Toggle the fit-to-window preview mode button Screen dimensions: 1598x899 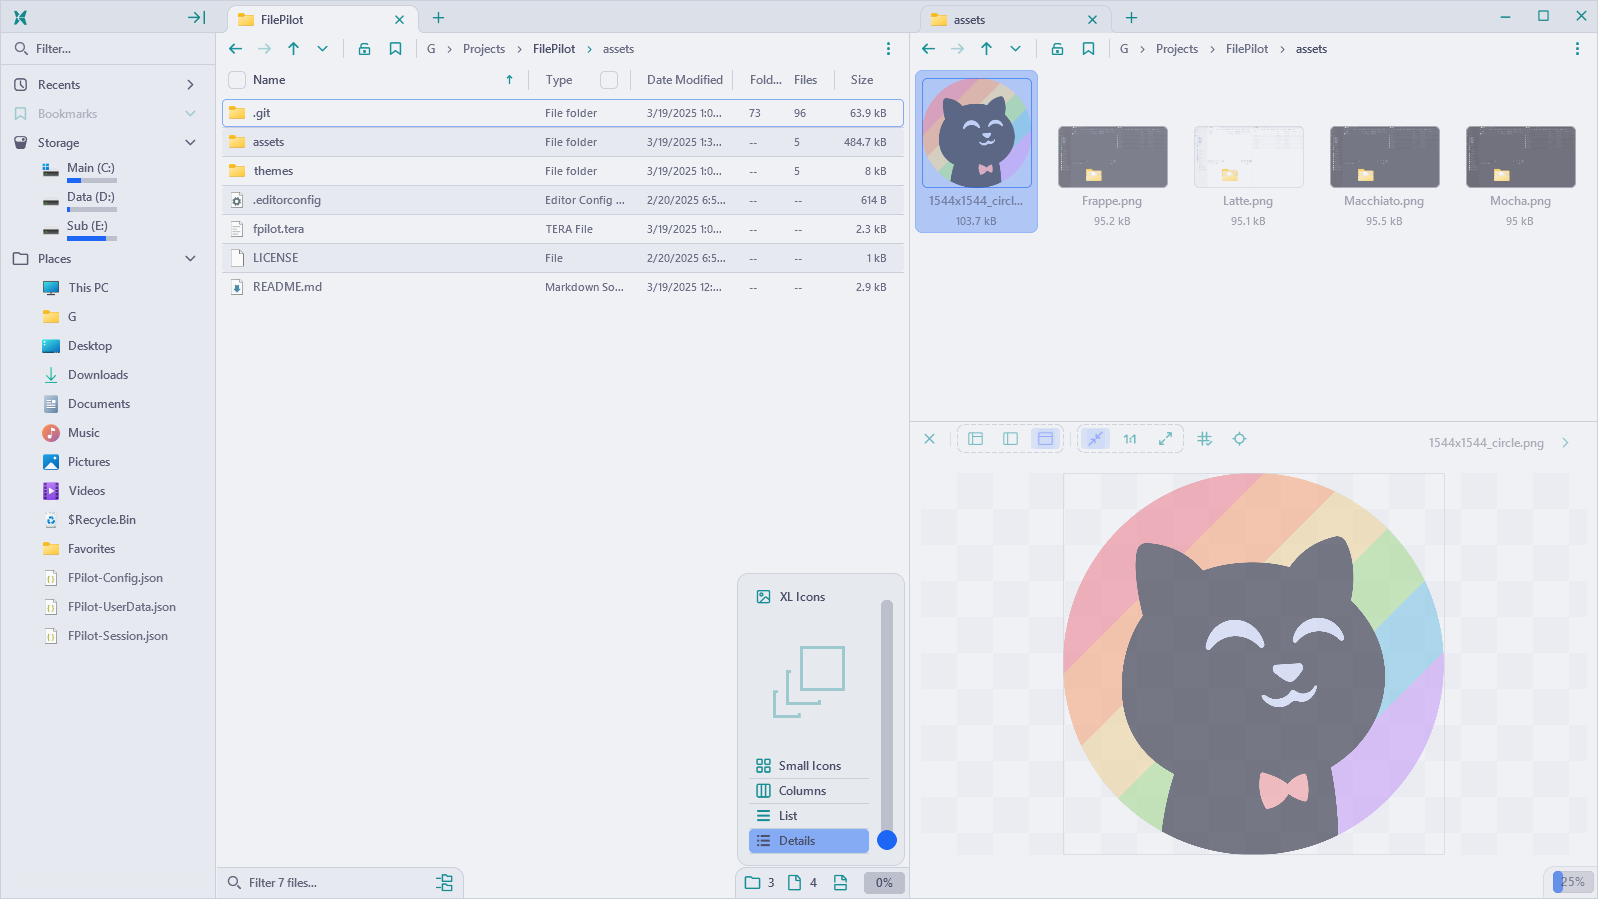coord(1096,439)
